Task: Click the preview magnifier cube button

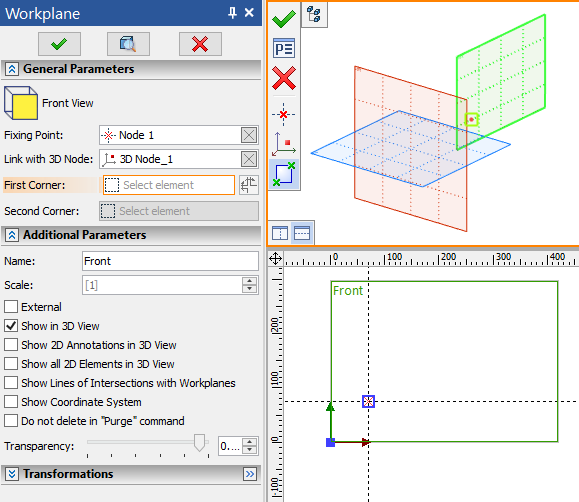Action: 128,44
